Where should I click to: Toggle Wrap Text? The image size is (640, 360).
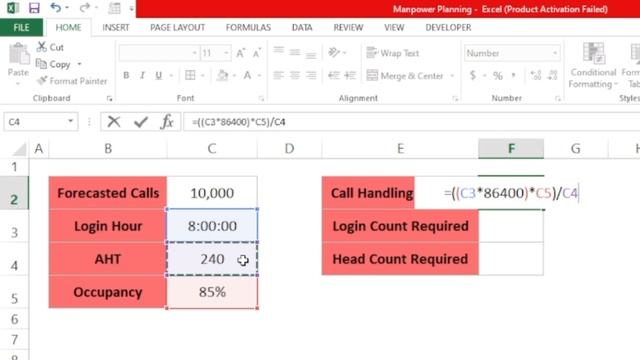393,53
